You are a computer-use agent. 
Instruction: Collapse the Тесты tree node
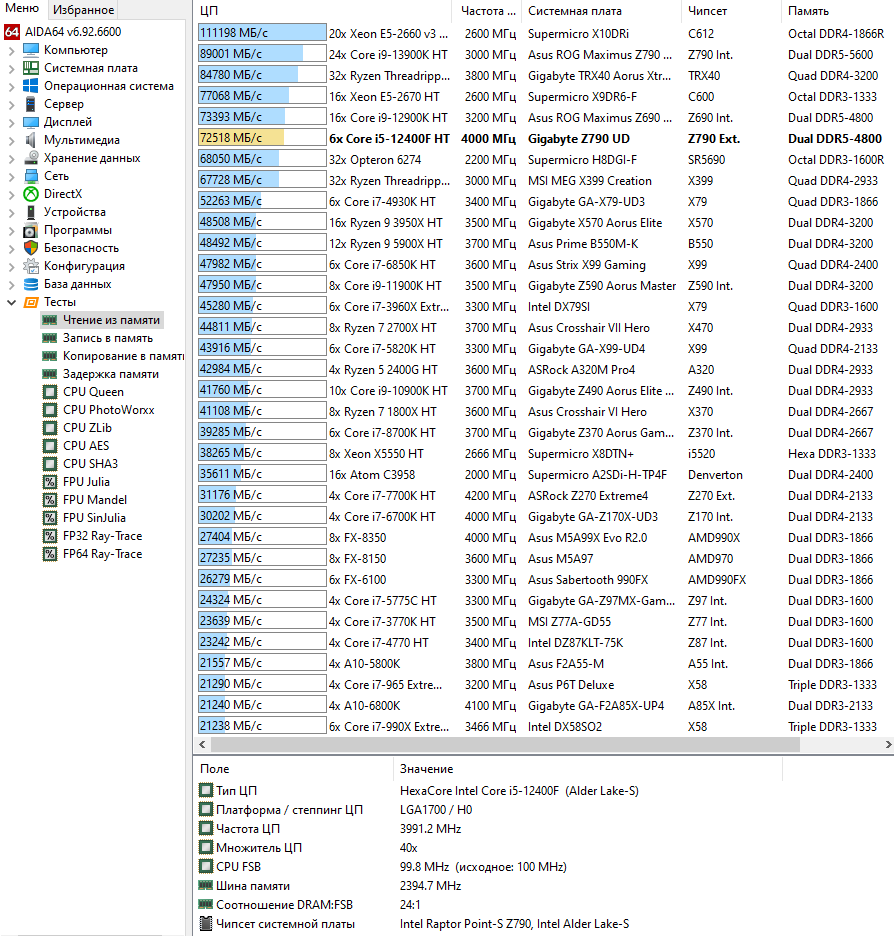point(11,302)
